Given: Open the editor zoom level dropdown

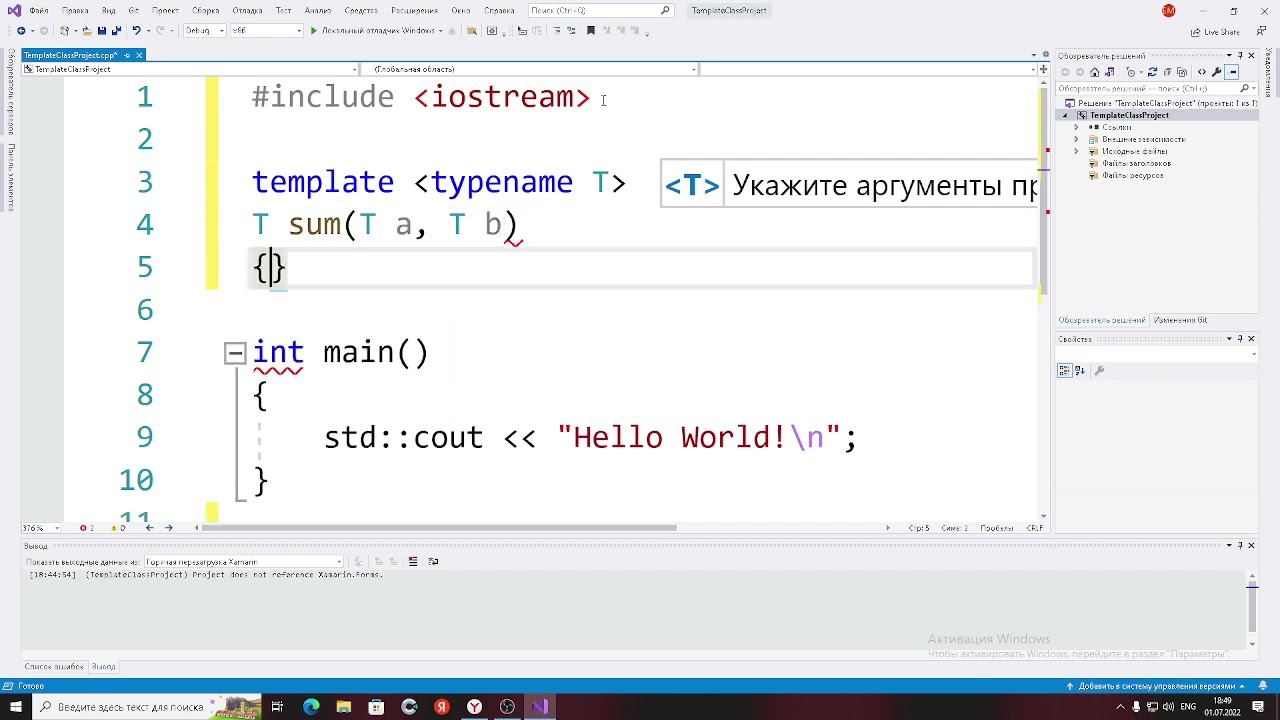Looking at the screenshot, I should 43,528.
